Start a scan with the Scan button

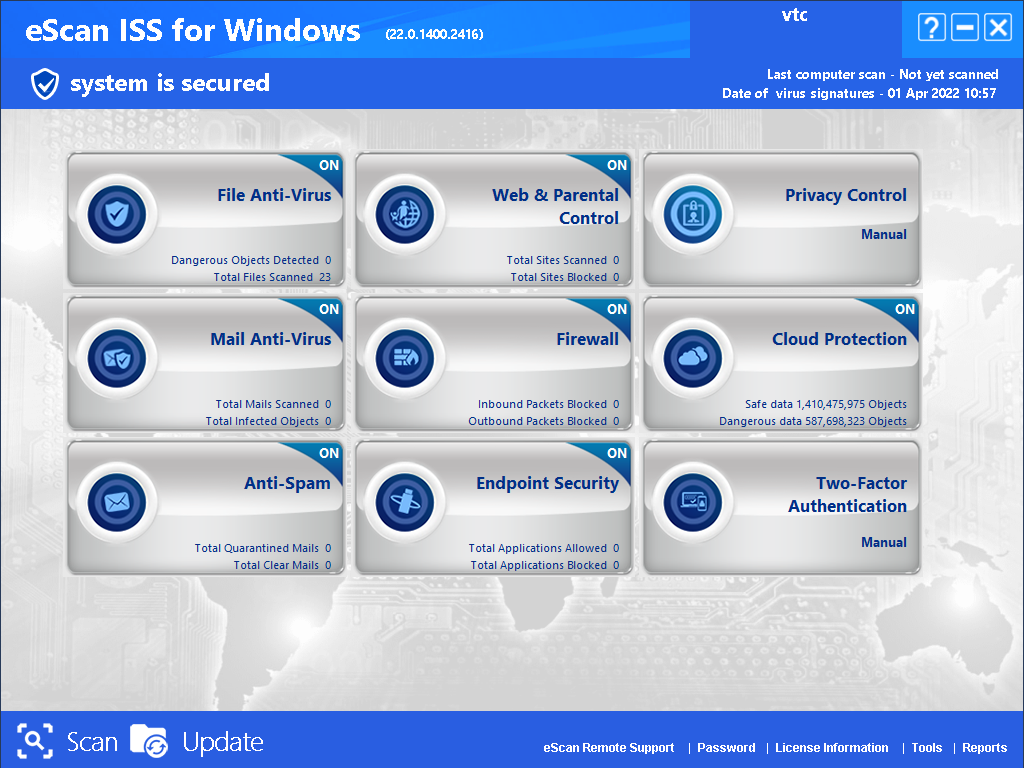click(x=68, y=742)
